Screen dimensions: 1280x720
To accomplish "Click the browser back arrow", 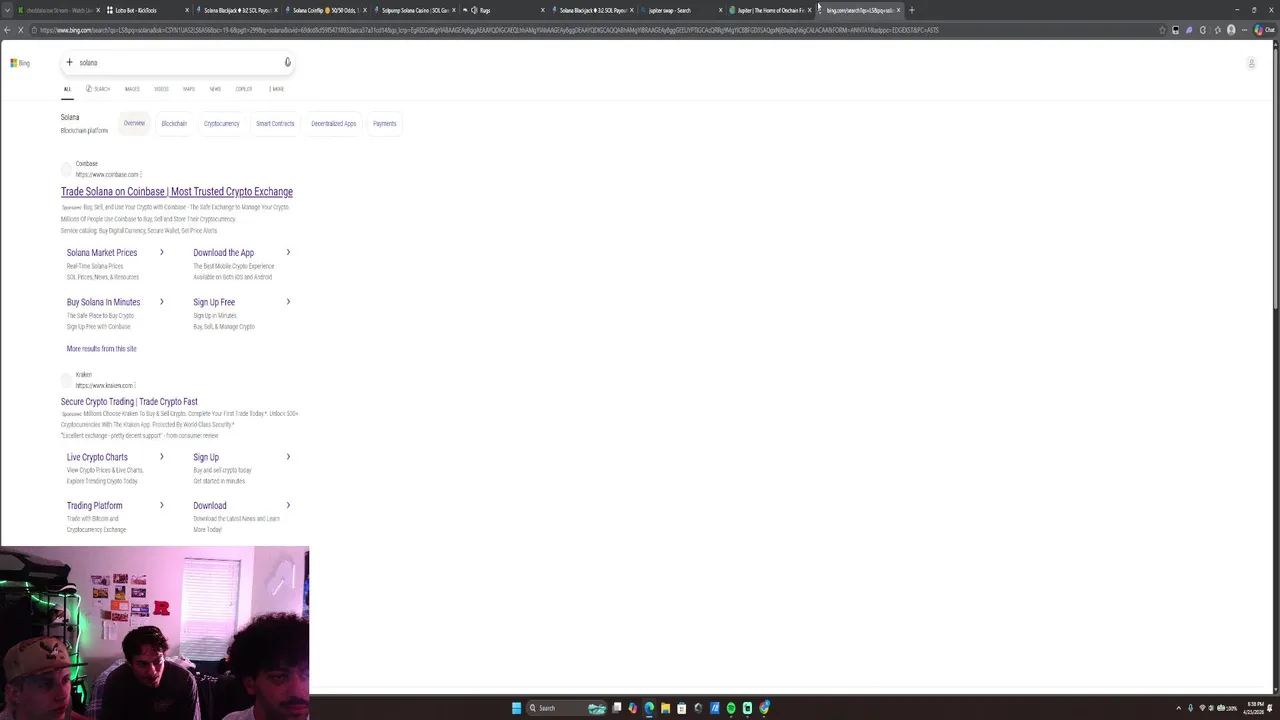I will [8, 30].
